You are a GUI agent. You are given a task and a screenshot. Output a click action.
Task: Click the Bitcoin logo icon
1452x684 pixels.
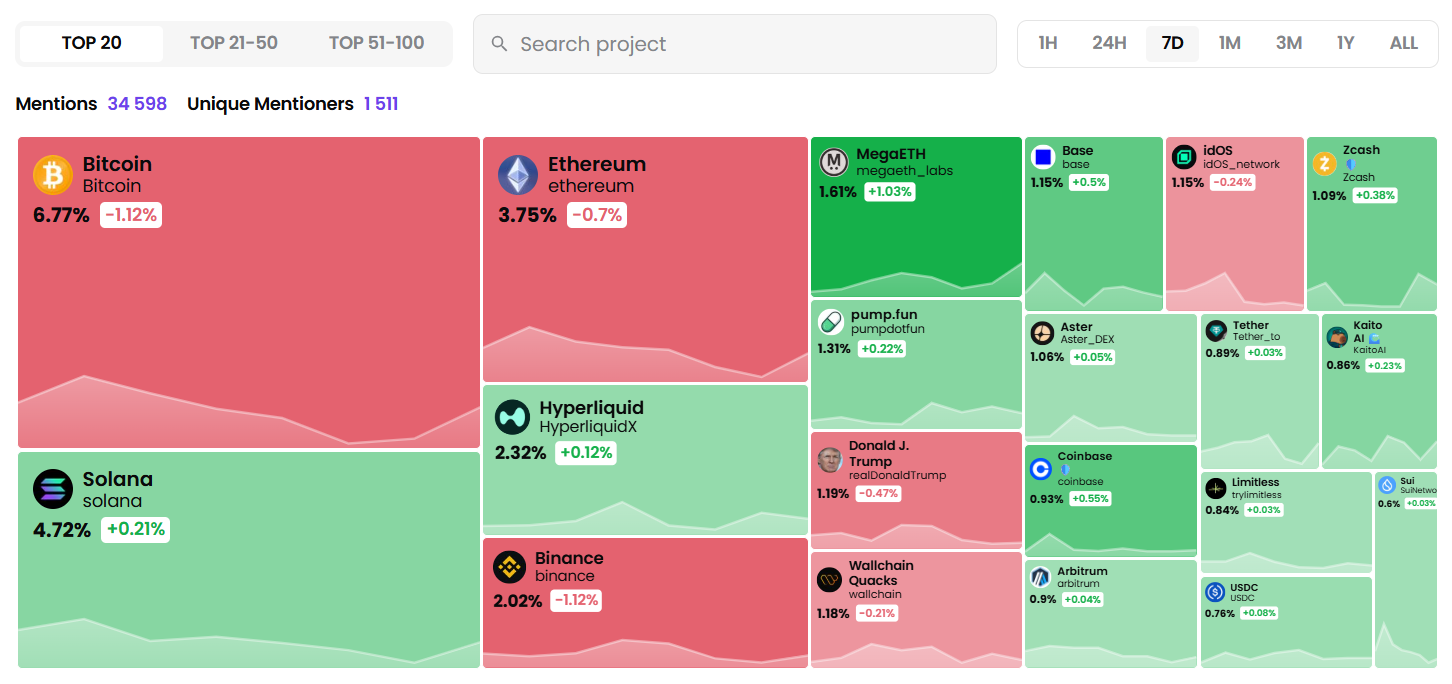click(53, 175)
